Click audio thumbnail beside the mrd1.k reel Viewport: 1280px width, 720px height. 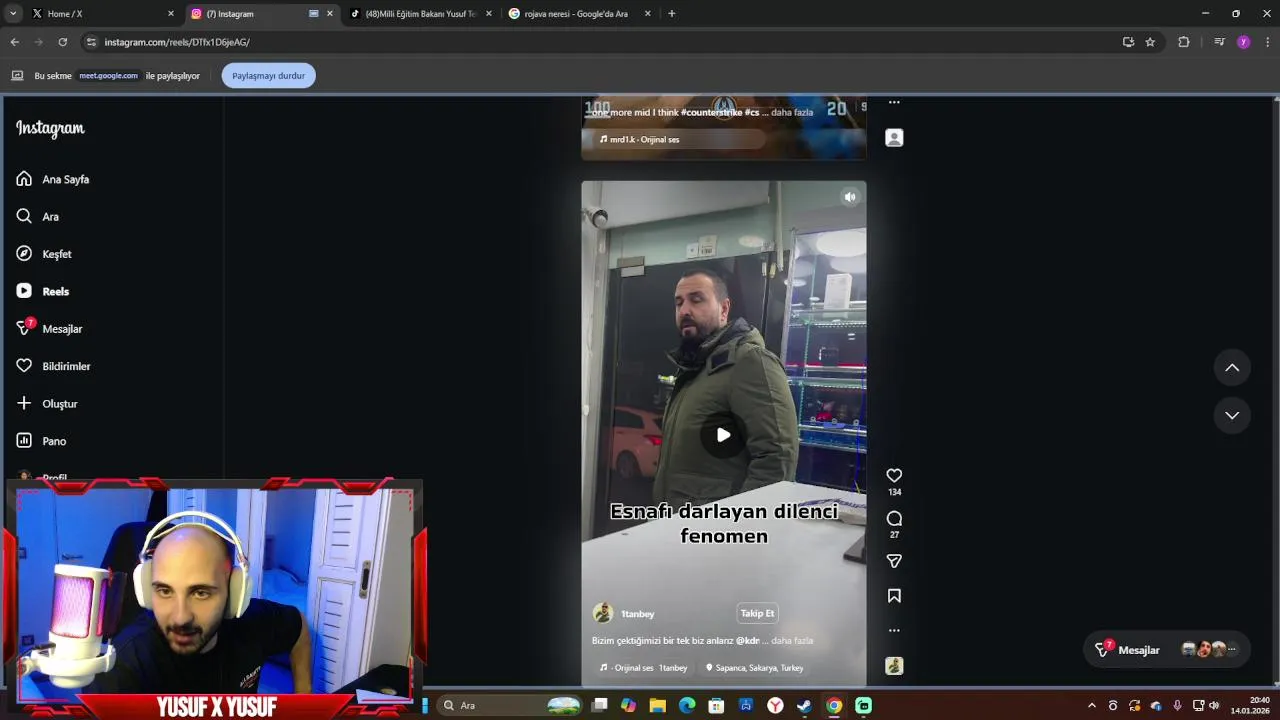click(x=894, y=138)
